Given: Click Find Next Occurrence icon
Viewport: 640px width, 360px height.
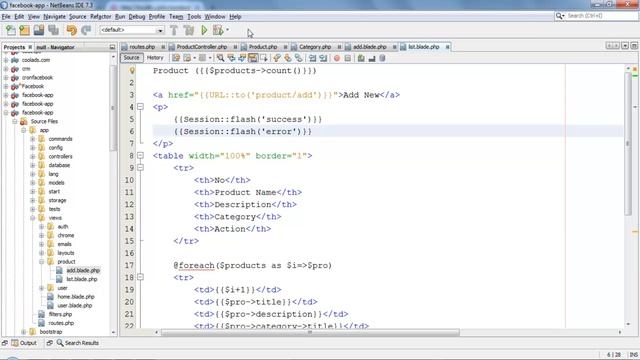Looking at the screenshot, I should coord(242,58).
